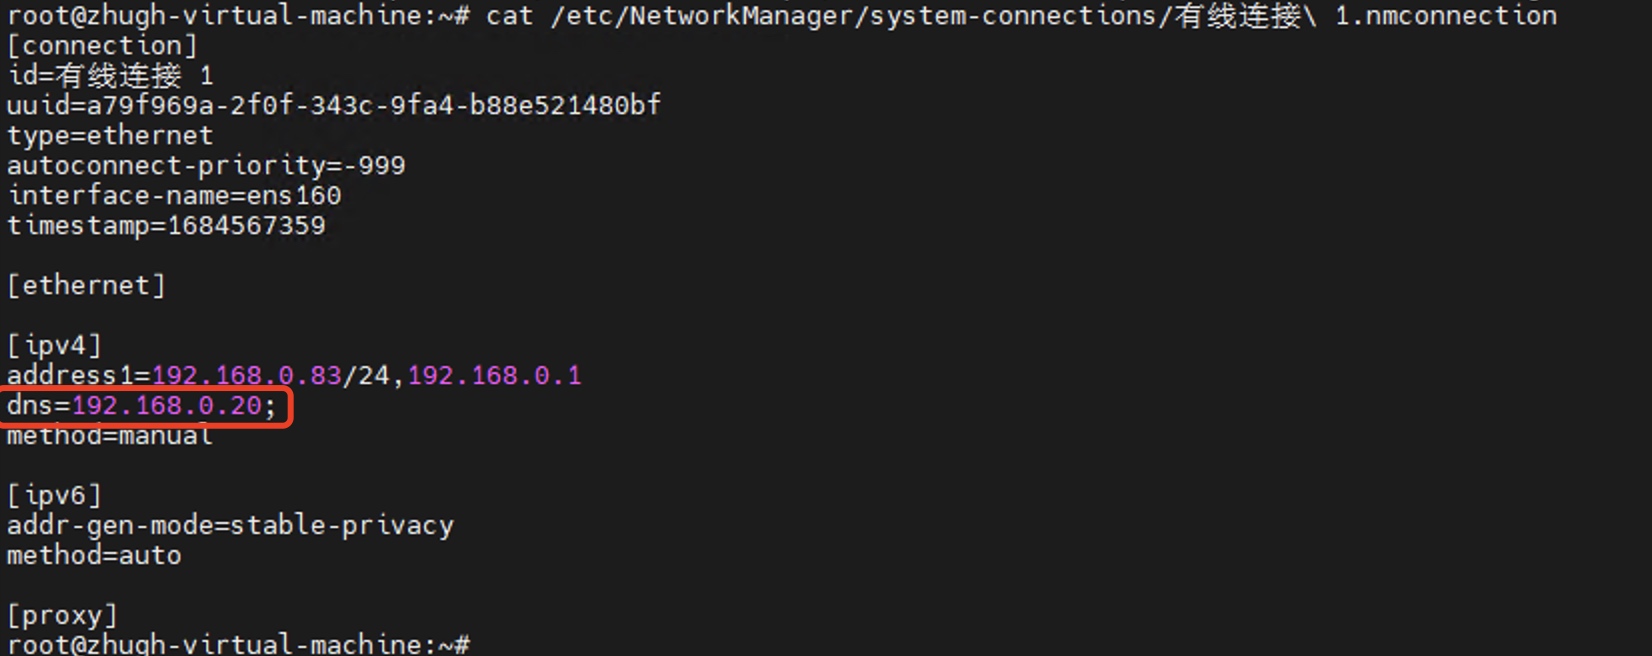Click the interface-name=ens160 line
The height and width of the screenshot is (656, 1652).
pos(174,196)
